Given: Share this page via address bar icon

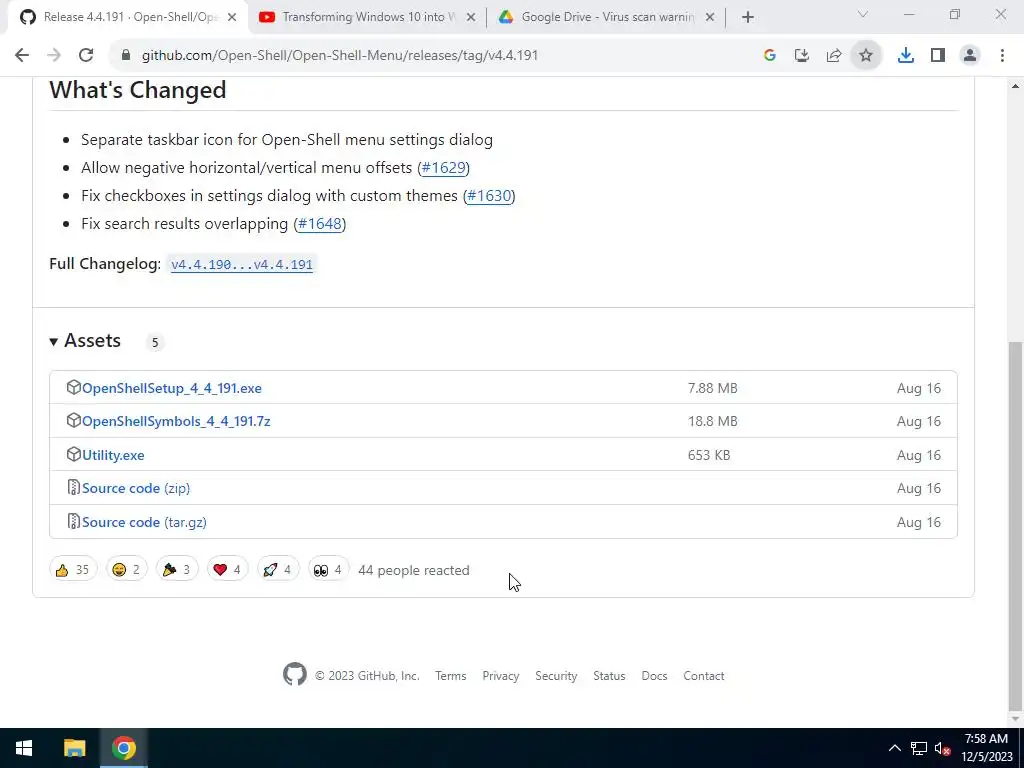Looking at the screenshot, I should pos(833,56).
